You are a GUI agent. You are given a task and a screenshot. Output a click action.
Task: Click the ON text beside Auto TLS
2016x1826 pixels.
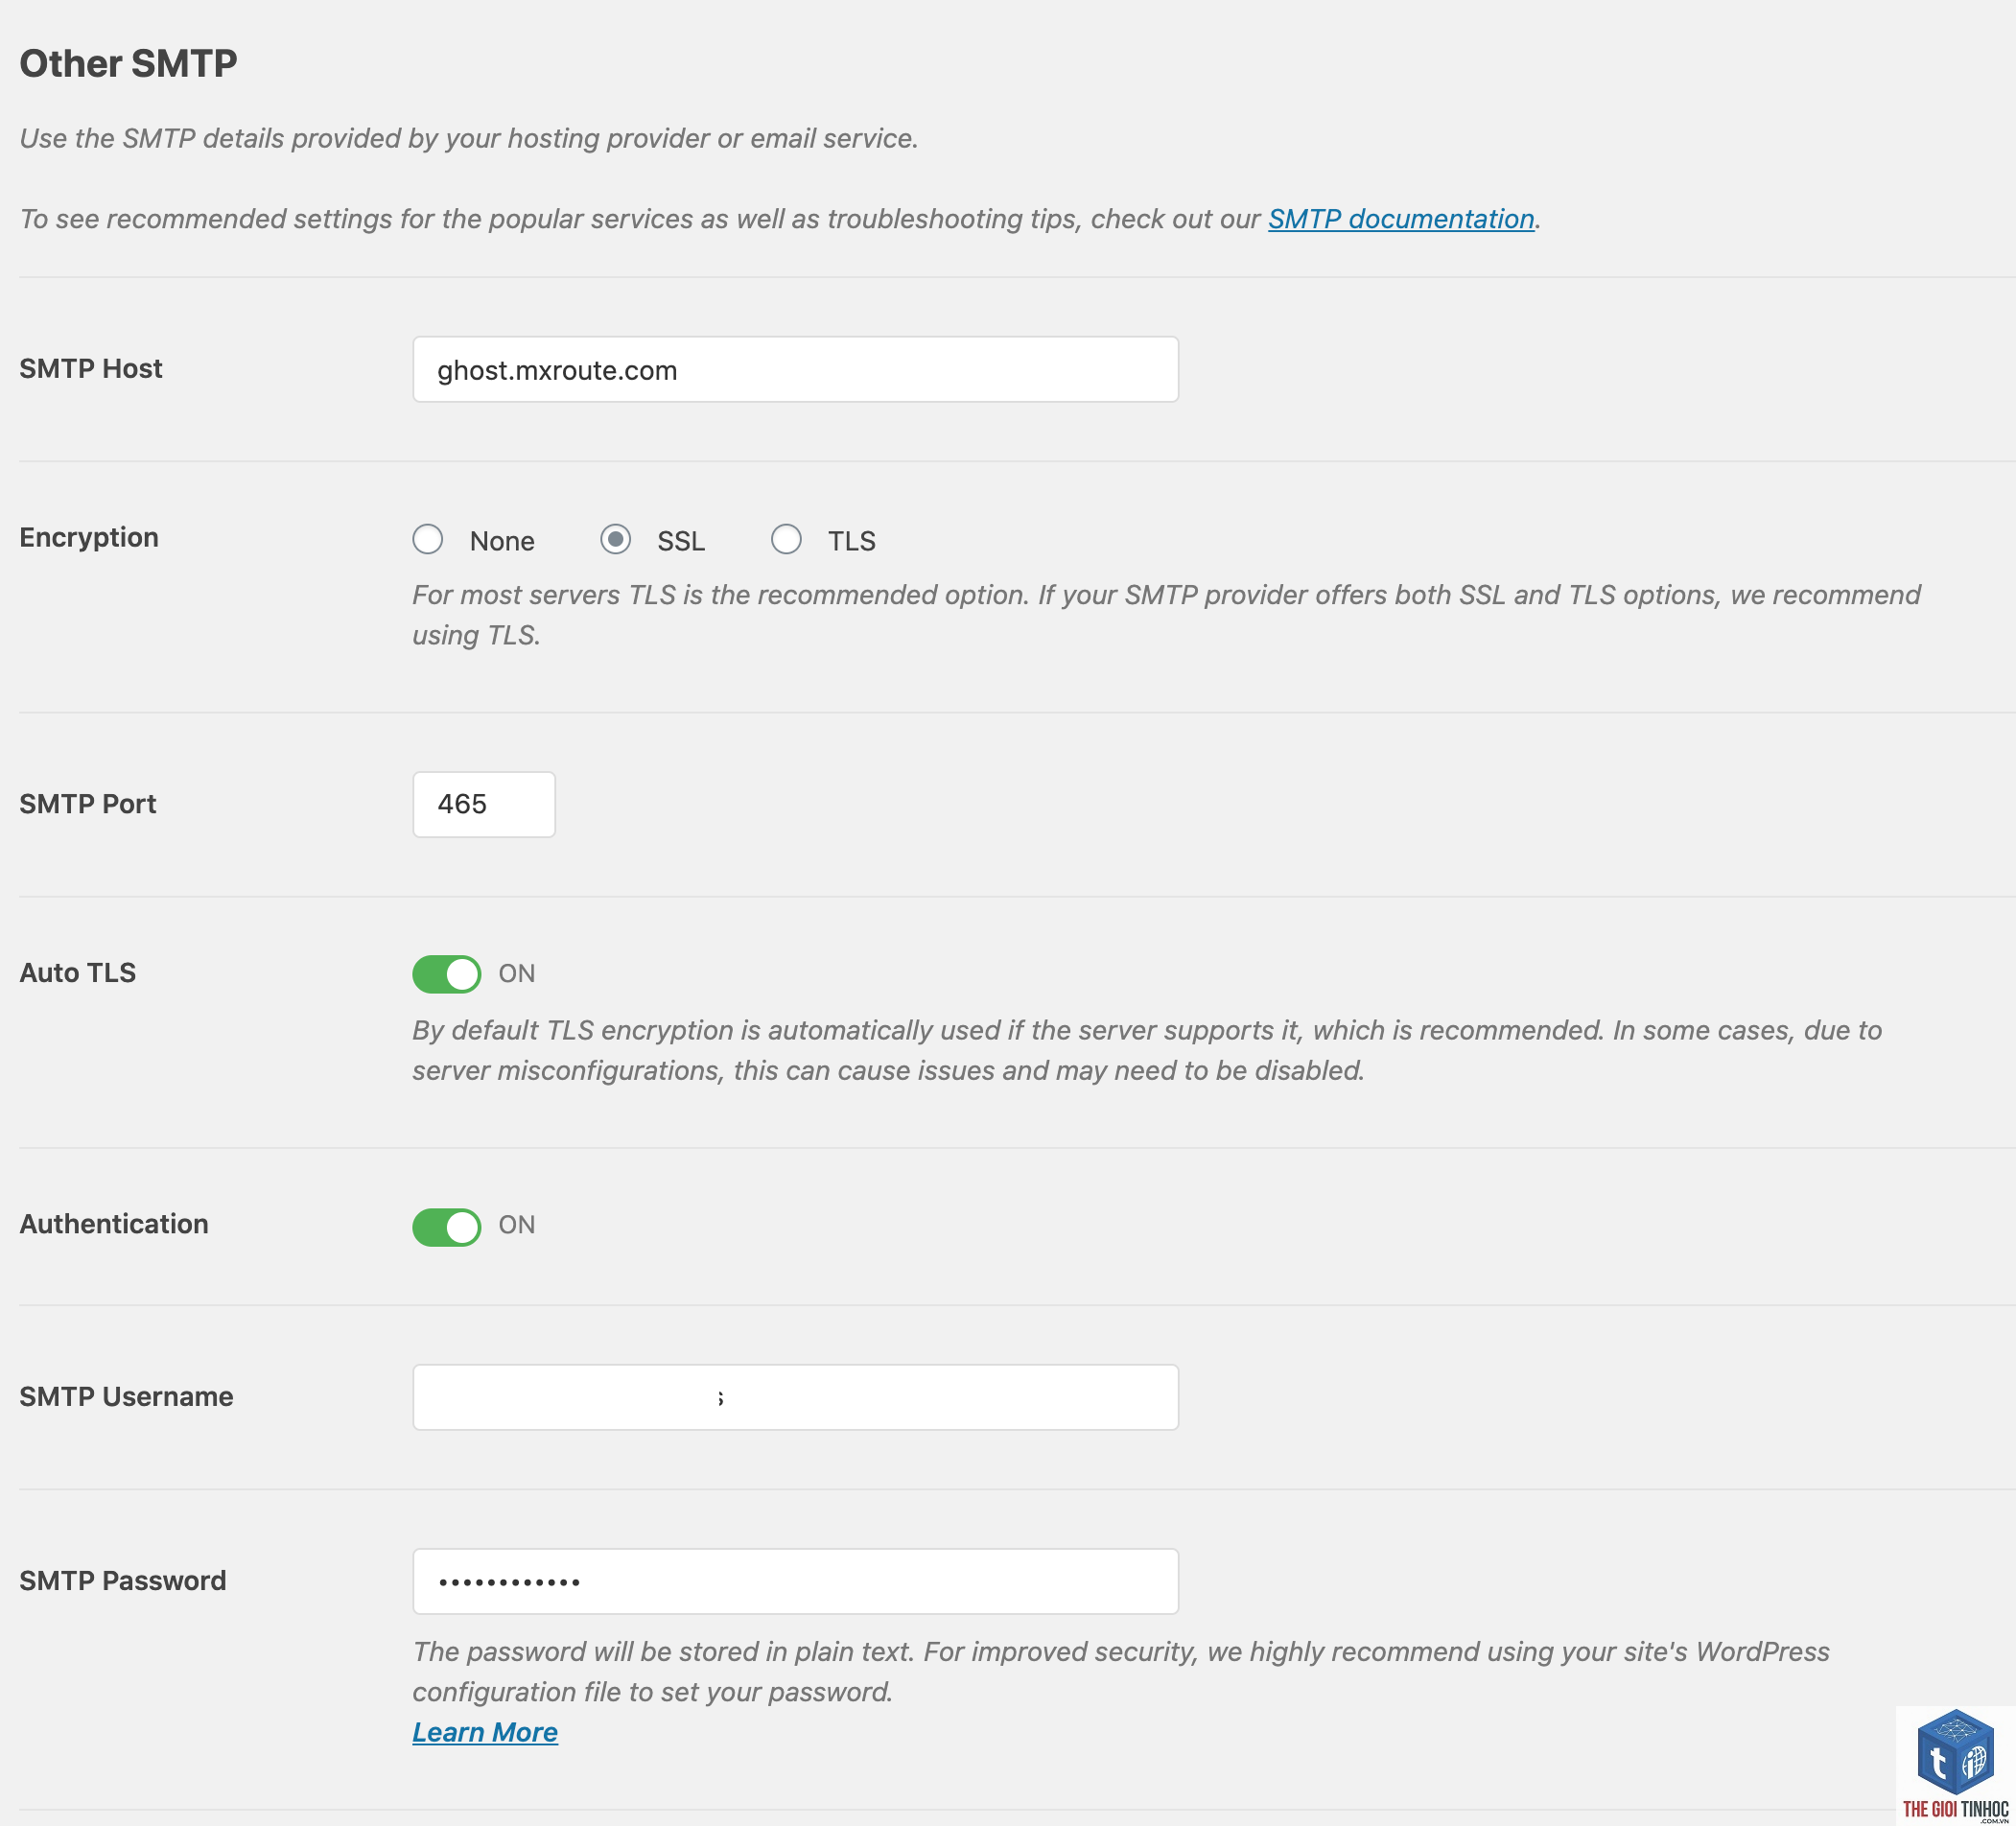coord(517,973)
